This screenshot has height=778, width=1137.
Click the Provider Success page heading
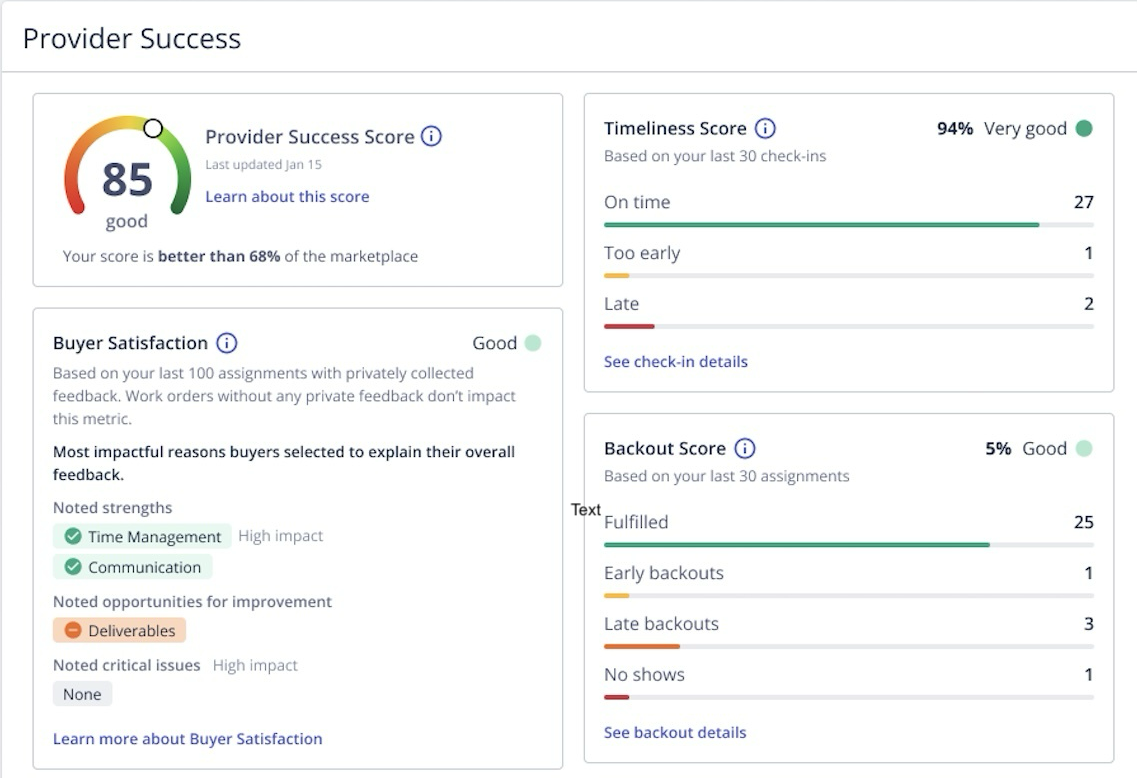(x=132, y=38)
